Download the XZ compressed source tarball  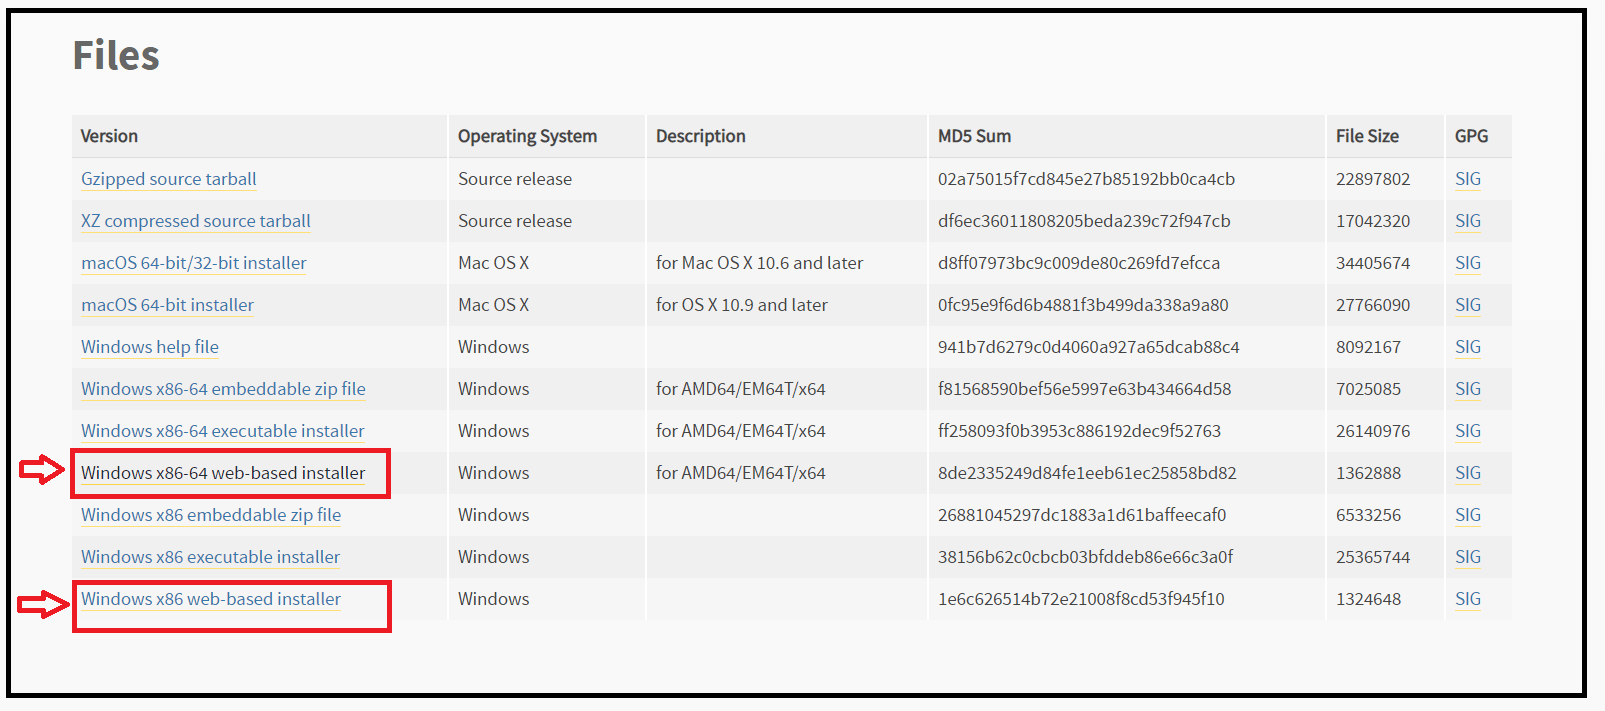(x=195, y=221)
